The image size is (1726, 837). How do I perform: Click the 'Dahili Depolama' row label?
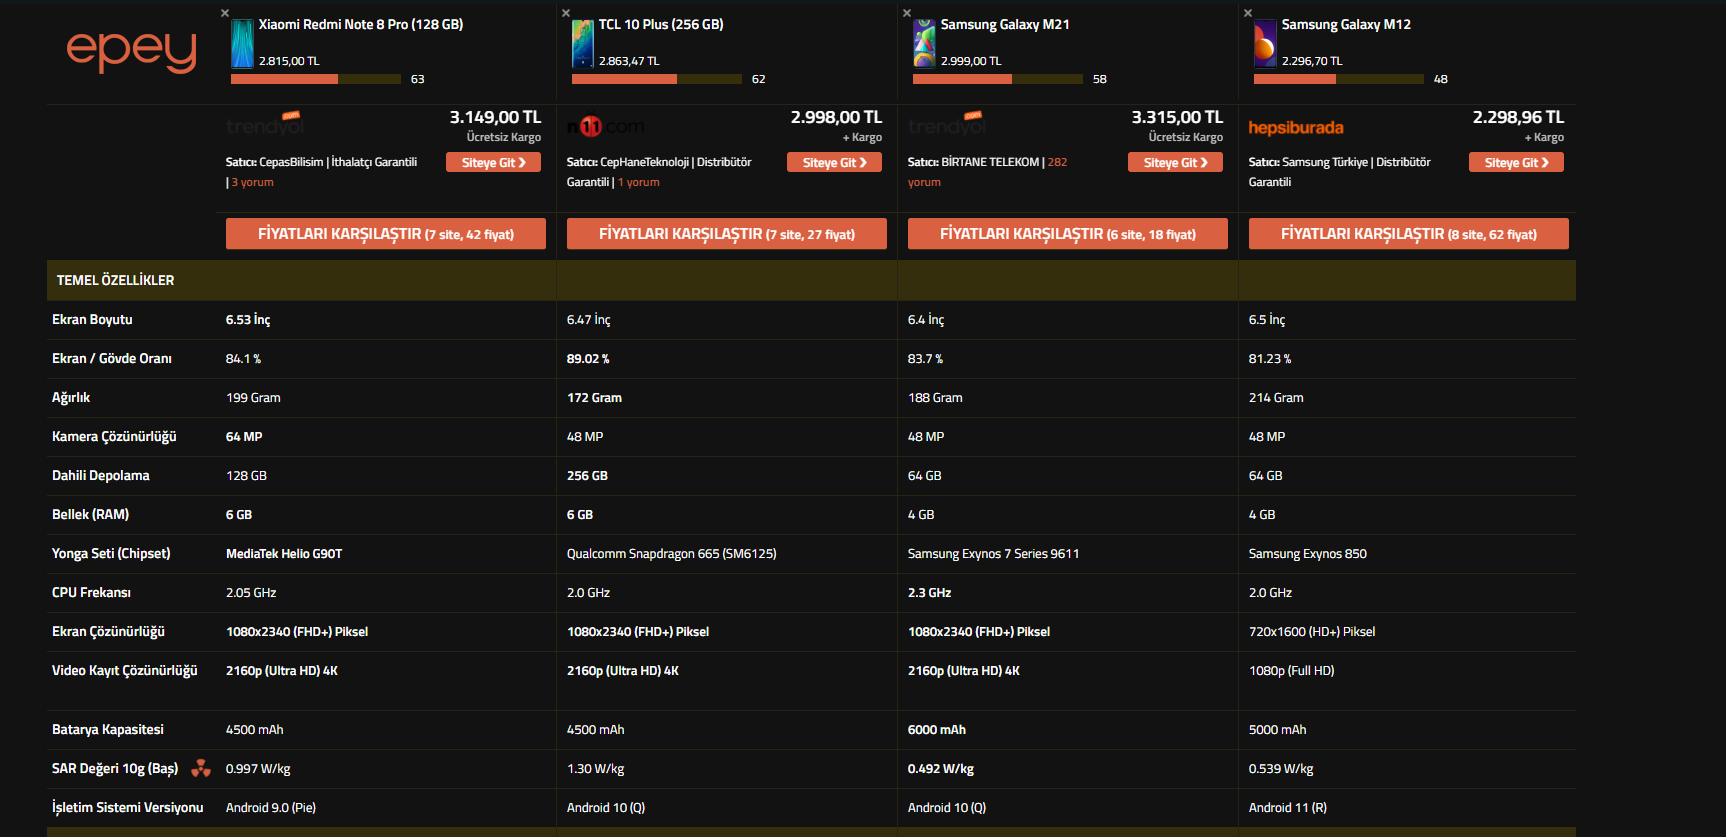pyautogui.click(x=101, y=475)
